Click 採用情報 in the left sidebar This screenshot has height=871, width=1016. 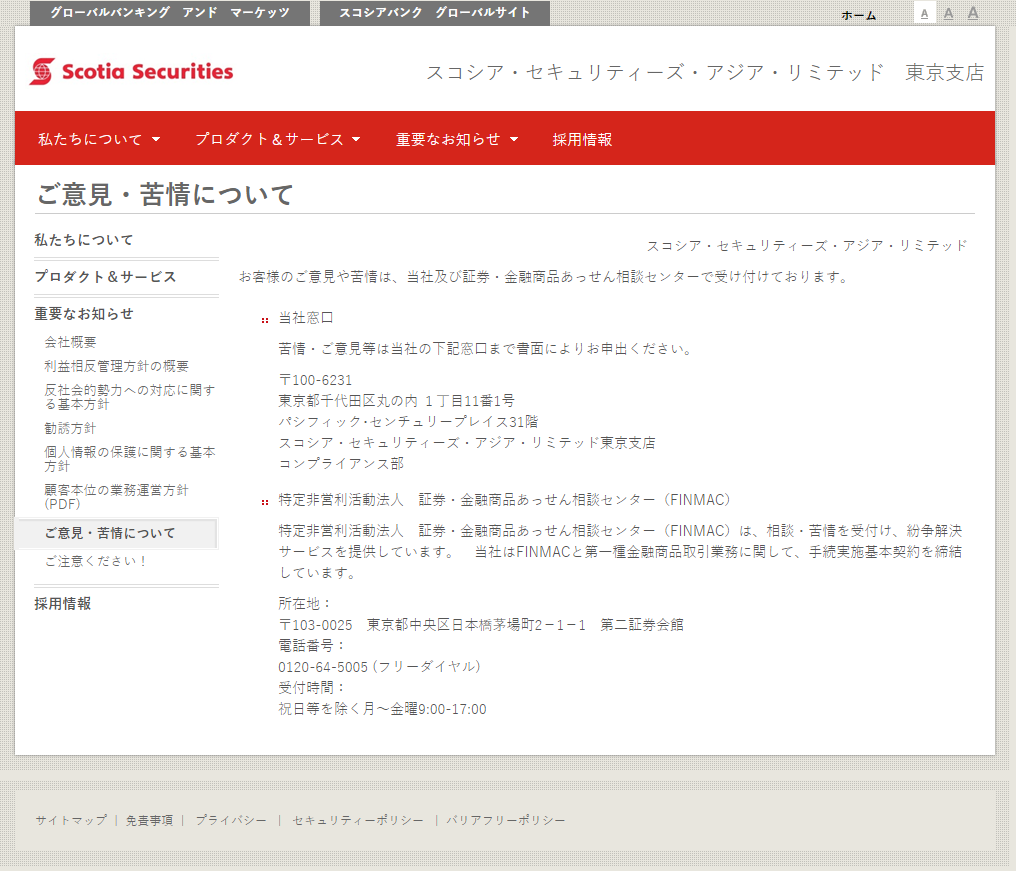click(62, 603)
